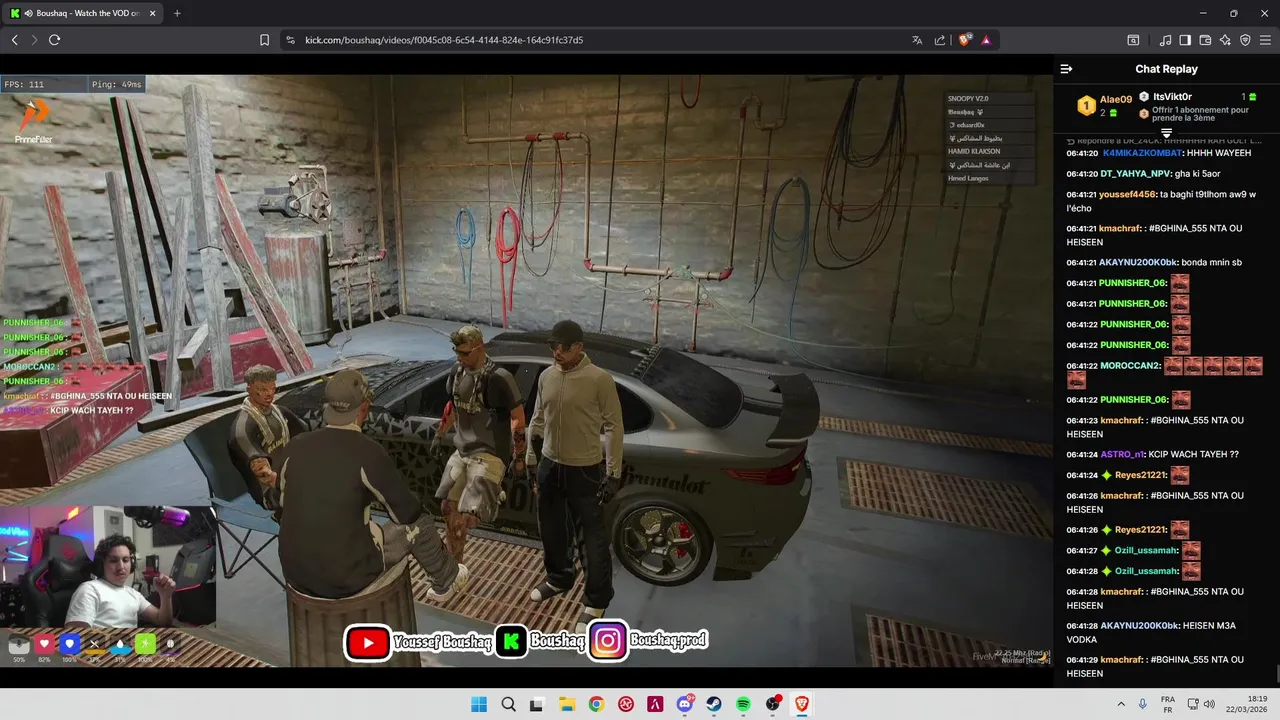
Task: Click the VOD video player area
Action: pyautogui.click(x=526, y=370)
